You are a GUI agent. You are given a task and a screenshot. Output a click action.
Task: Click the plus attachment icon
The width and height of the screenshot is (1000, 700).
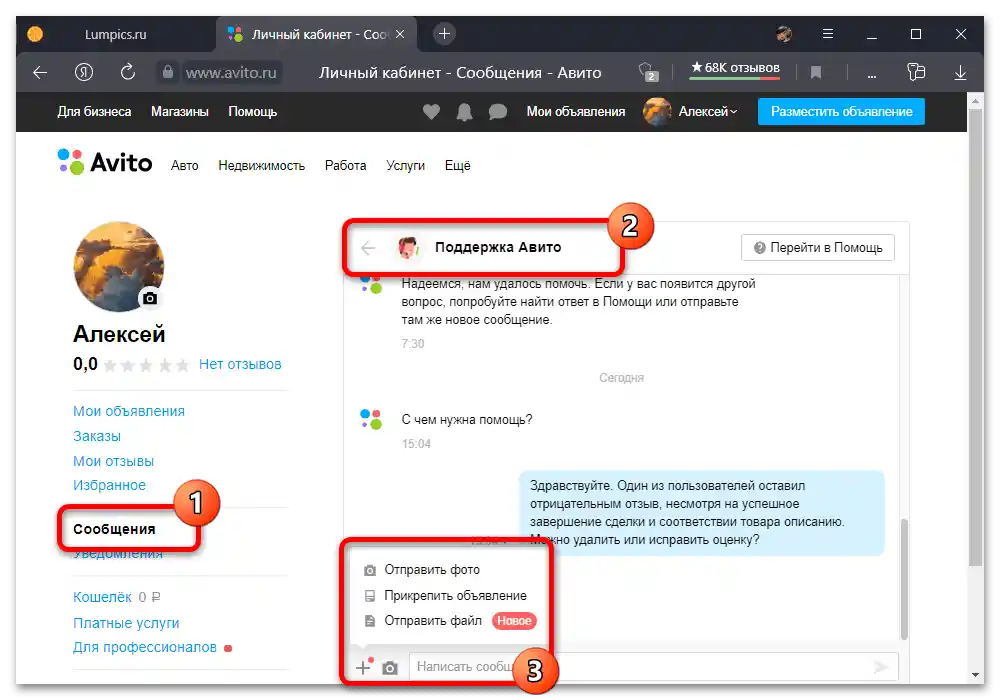(x=363, y=667)
